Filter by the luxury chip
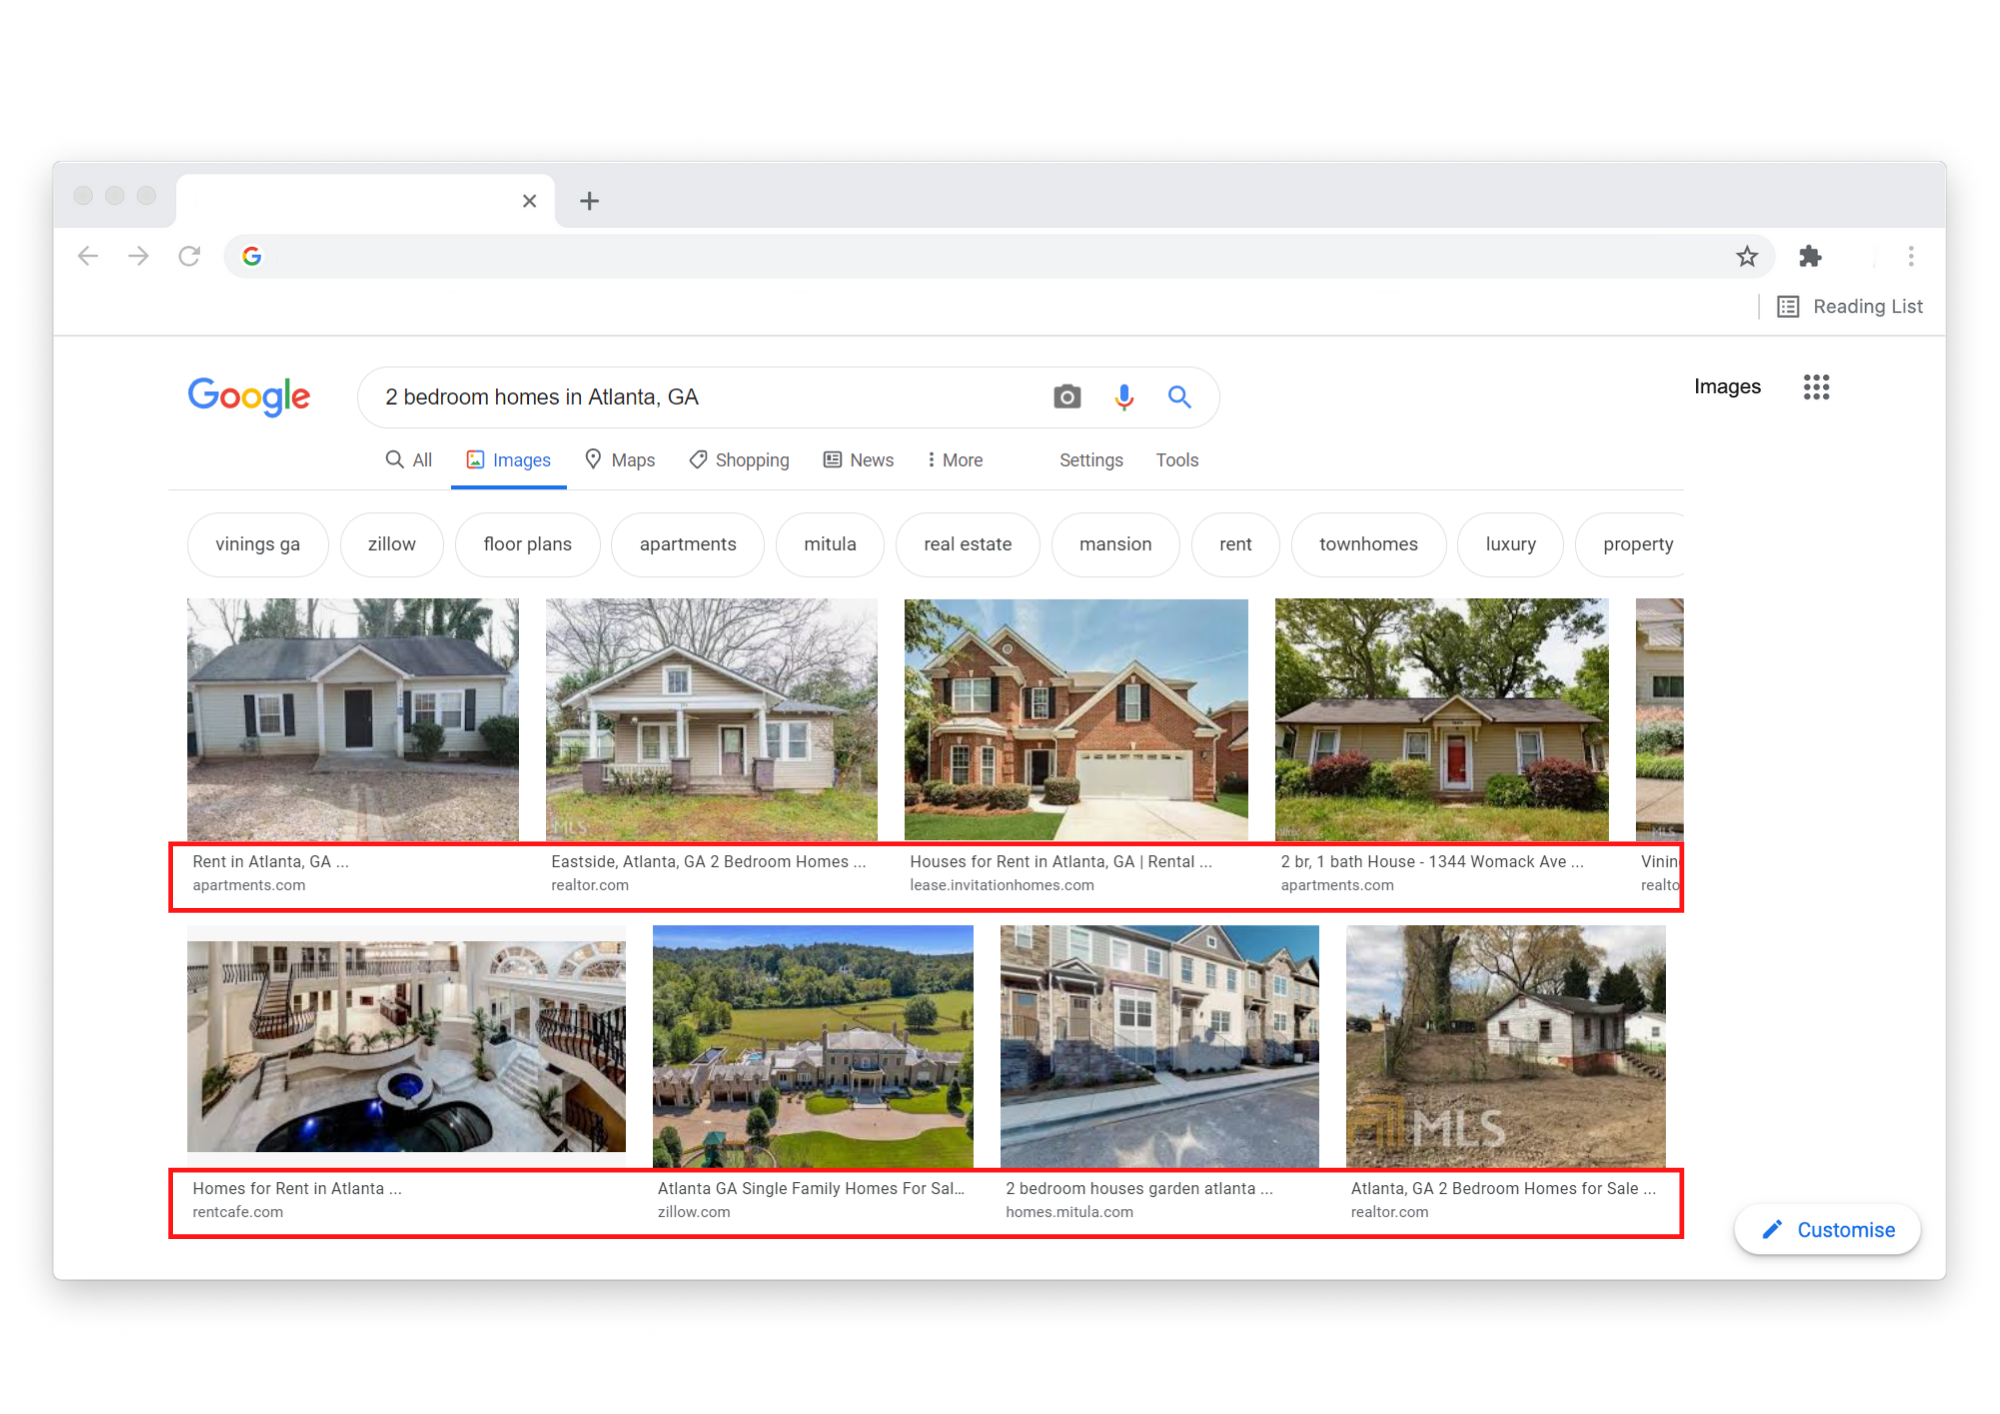 1510,544
